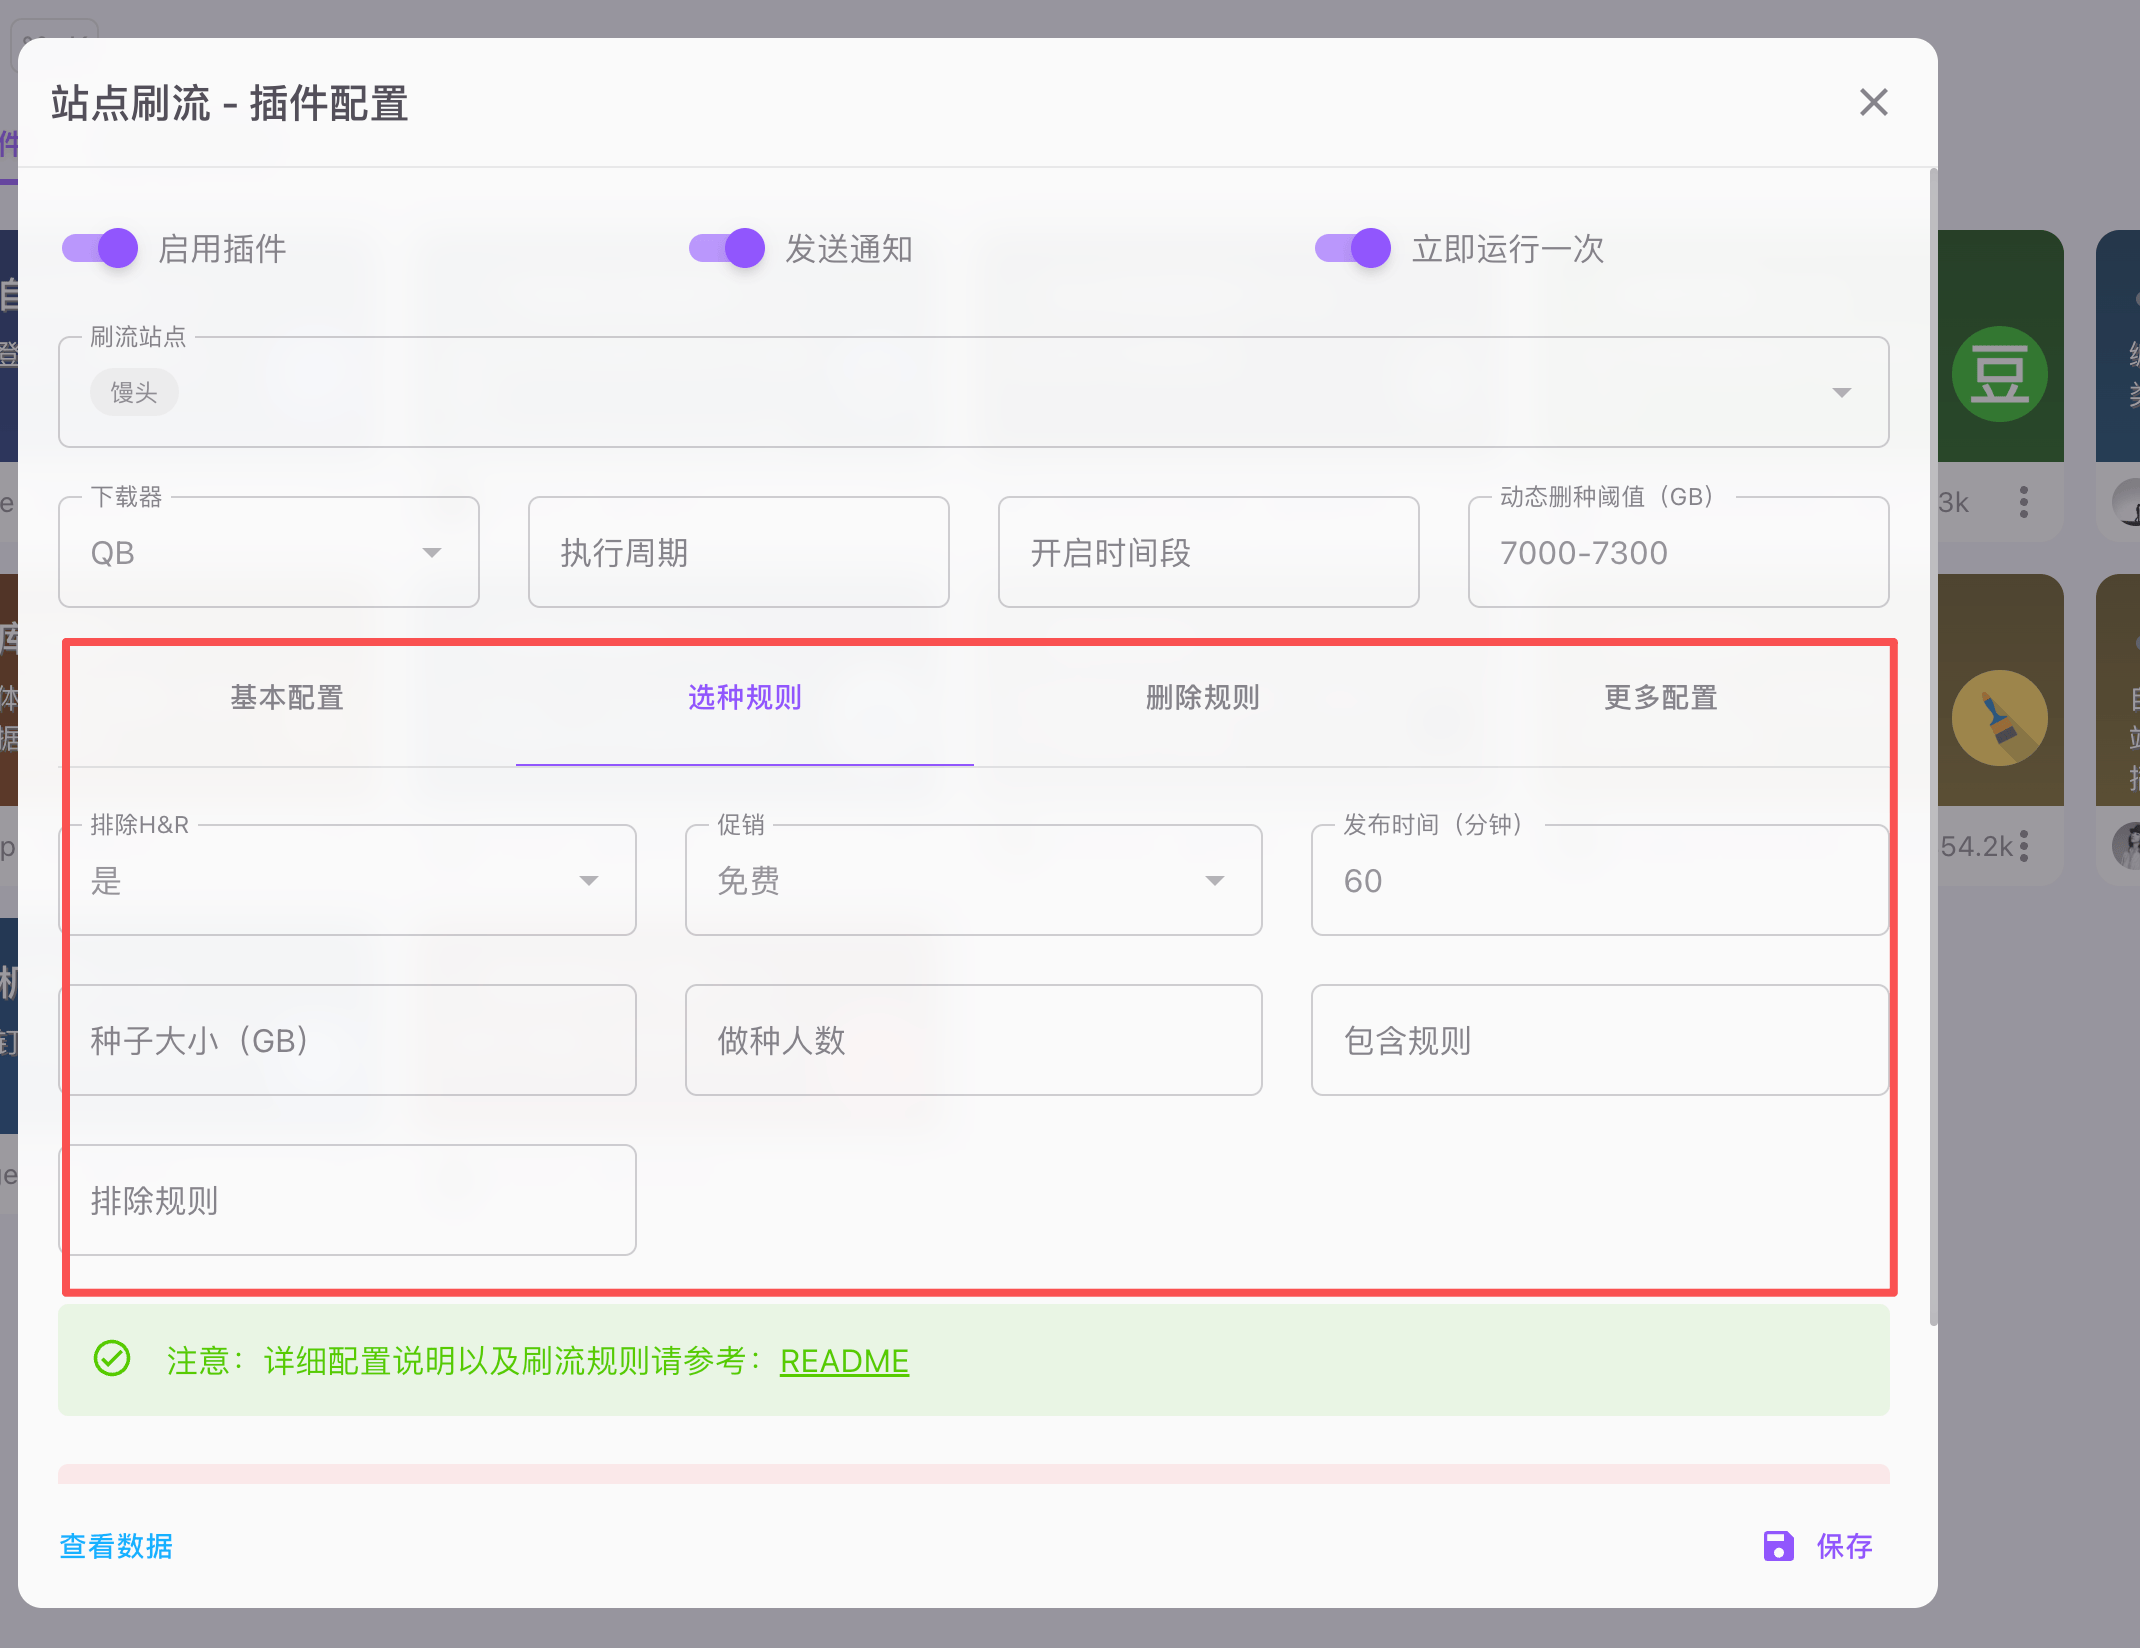
Task: Toggle the 立即运行一次 switch
Action: coord(1353,248)
